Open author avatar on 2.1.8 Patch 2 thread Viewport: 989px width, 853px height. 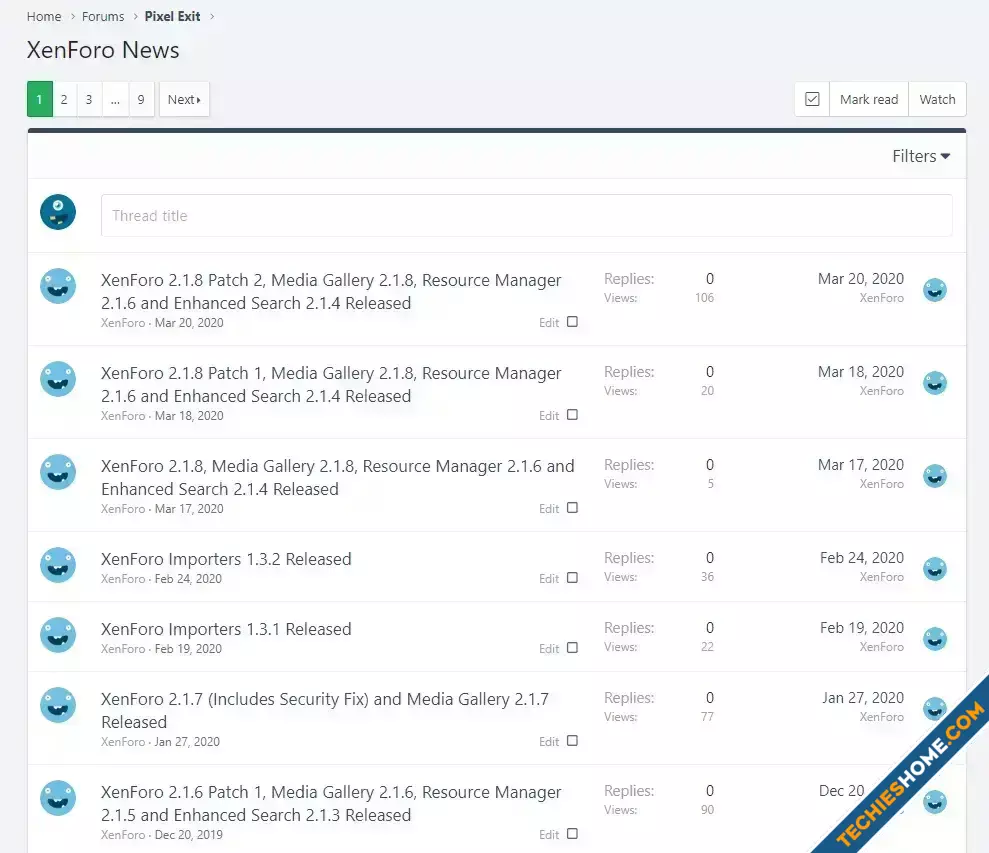[58, 286]
